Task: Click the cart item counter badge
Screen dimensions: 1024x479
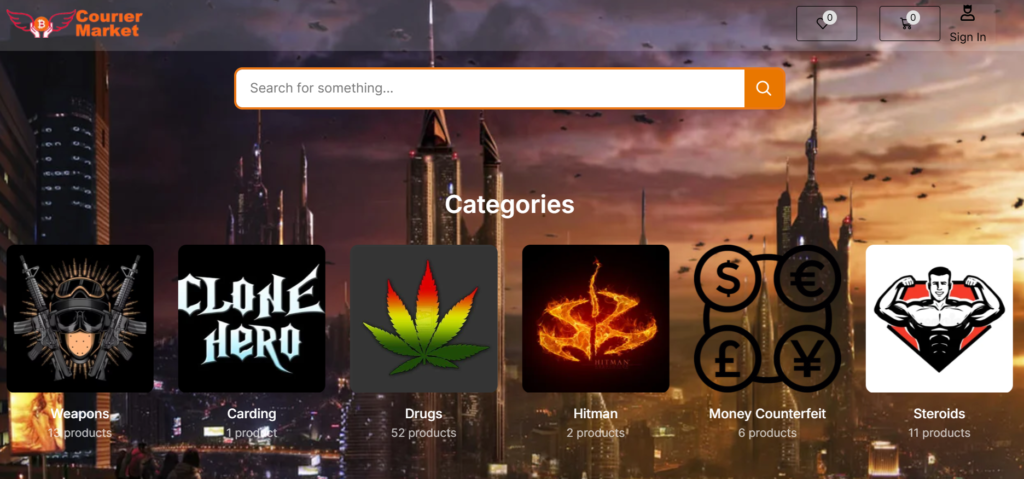Action: pos(913,18)
